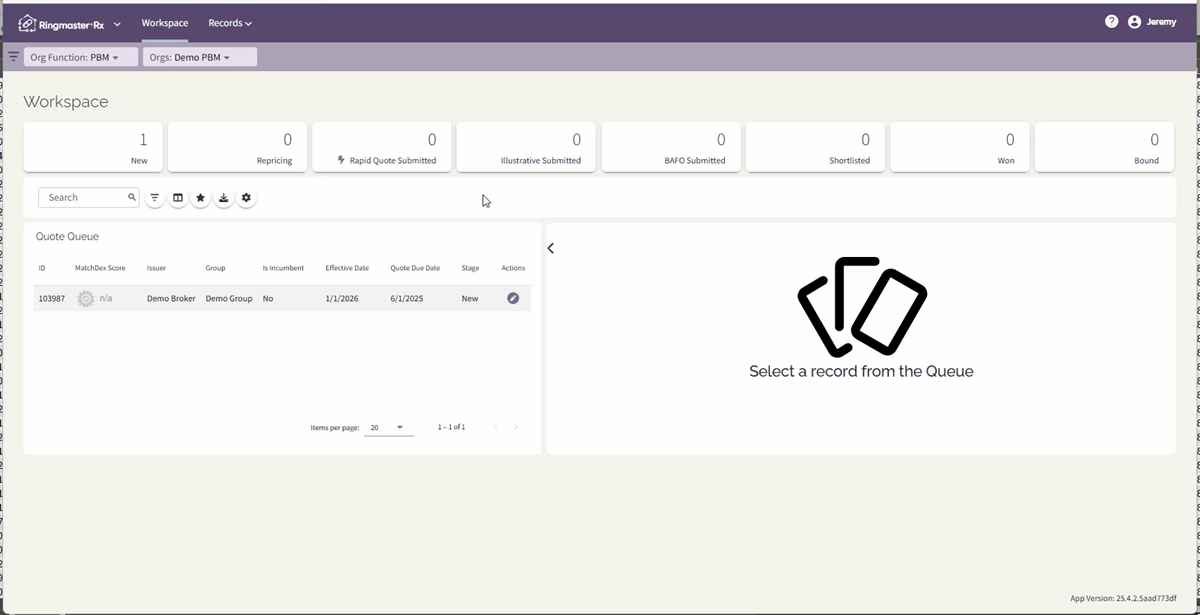This screenshot has width=1200, height=615.
Task: Open the gear settings icon in the toolbar
Action: (x=247, y=197)
